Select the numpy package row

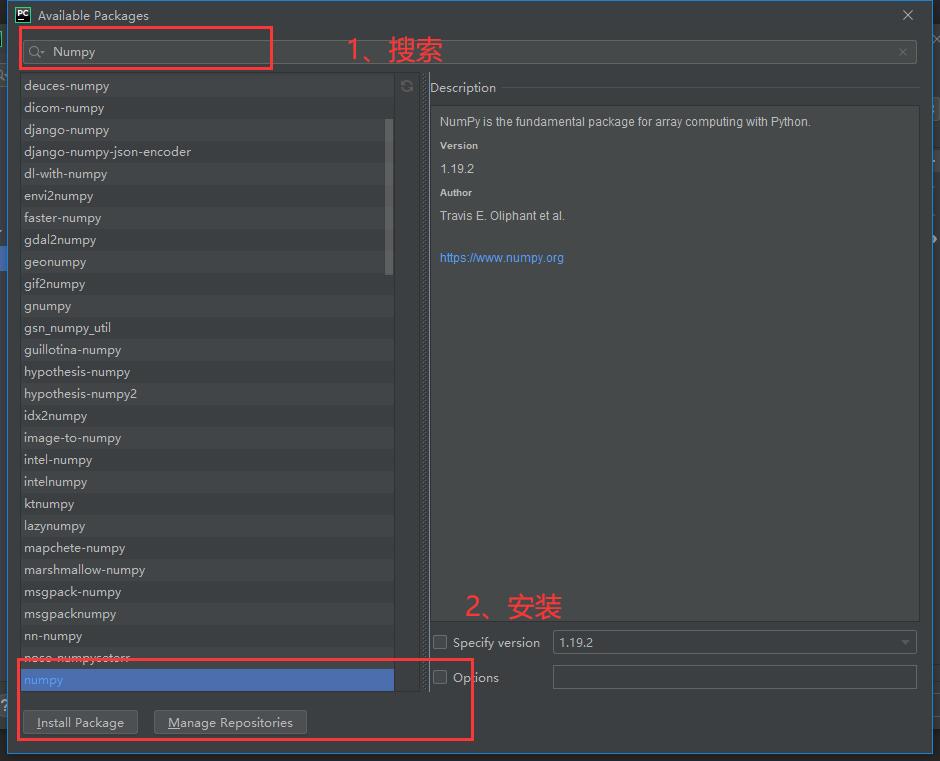pos(207,680)
